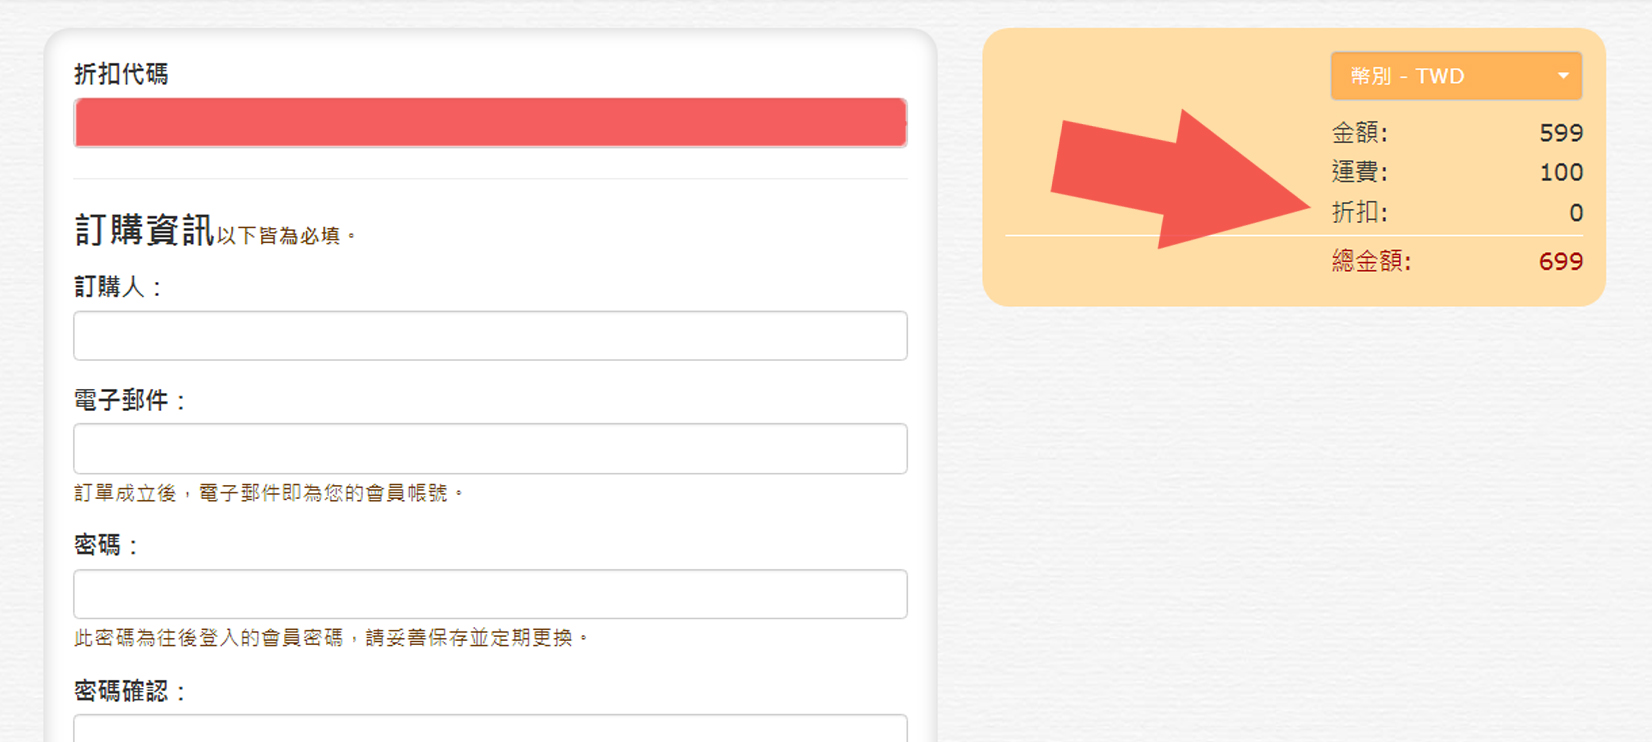Focus the red 折扣代碼 discount code field
Image resolution: width=1652 pixels, height=742 pixels.
coord(490,122)
